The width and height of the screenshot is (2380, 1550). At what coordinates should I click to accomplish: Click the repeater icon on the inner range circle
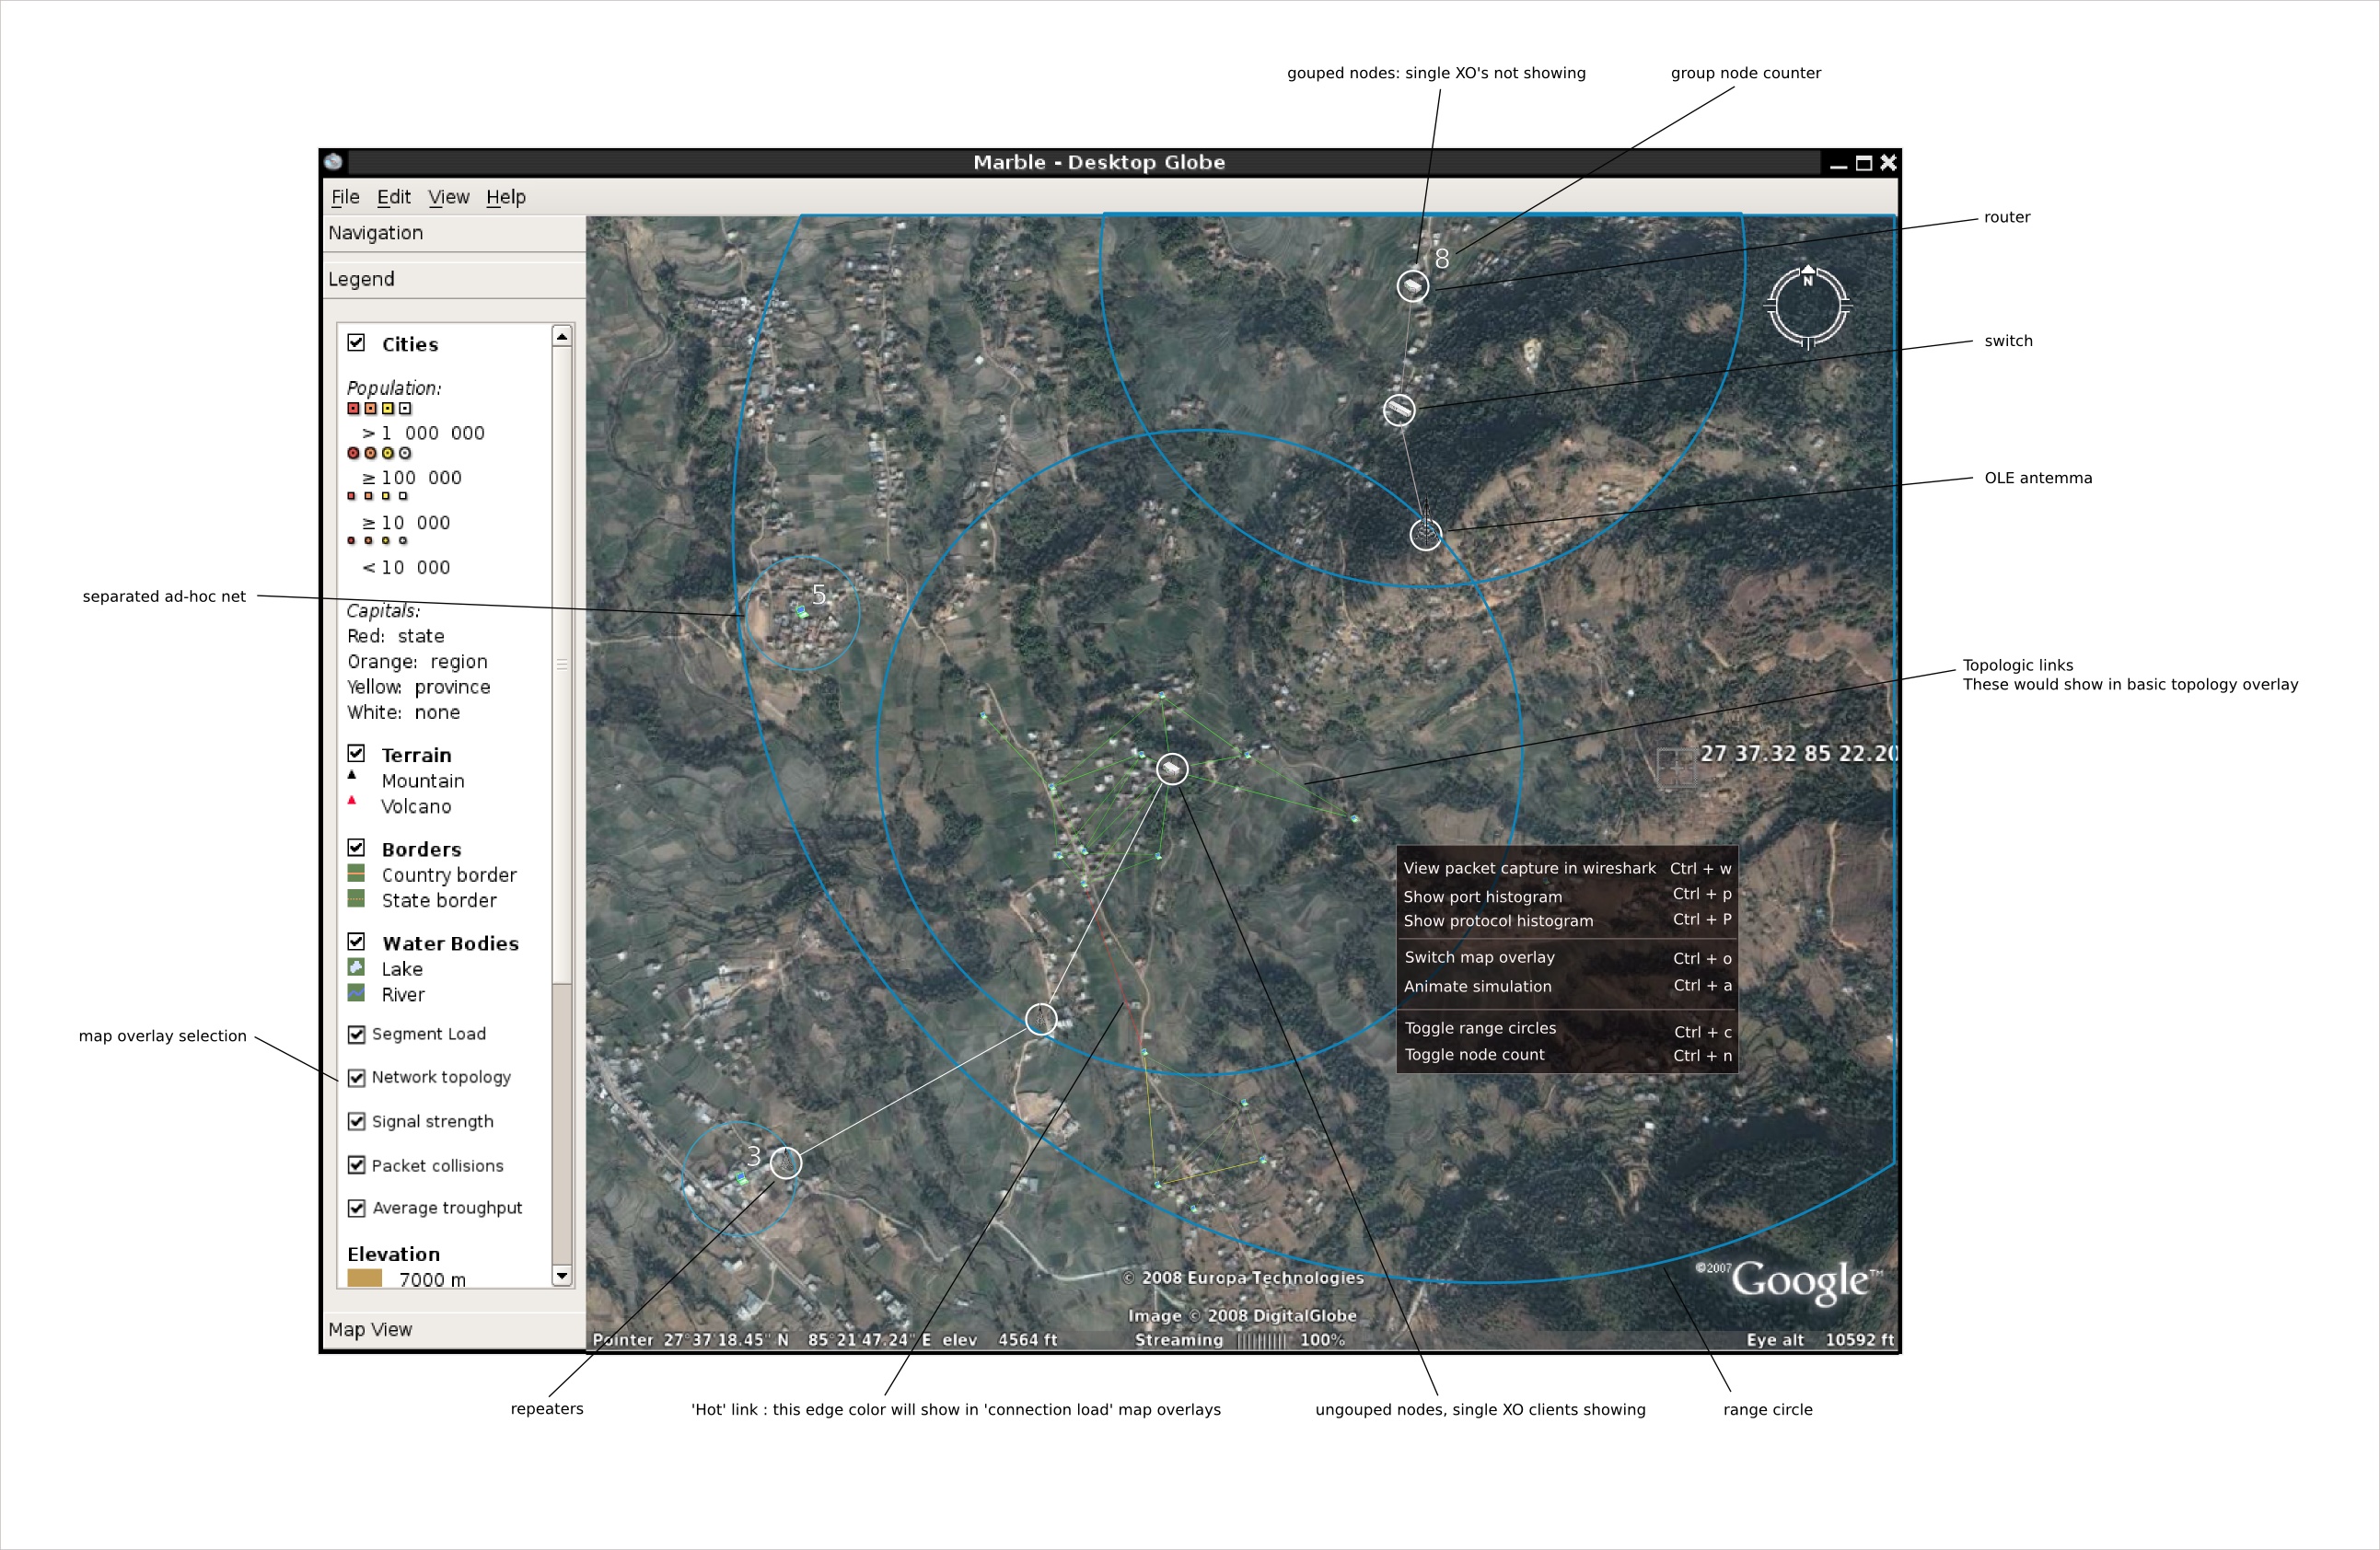click(1041, 1019)
